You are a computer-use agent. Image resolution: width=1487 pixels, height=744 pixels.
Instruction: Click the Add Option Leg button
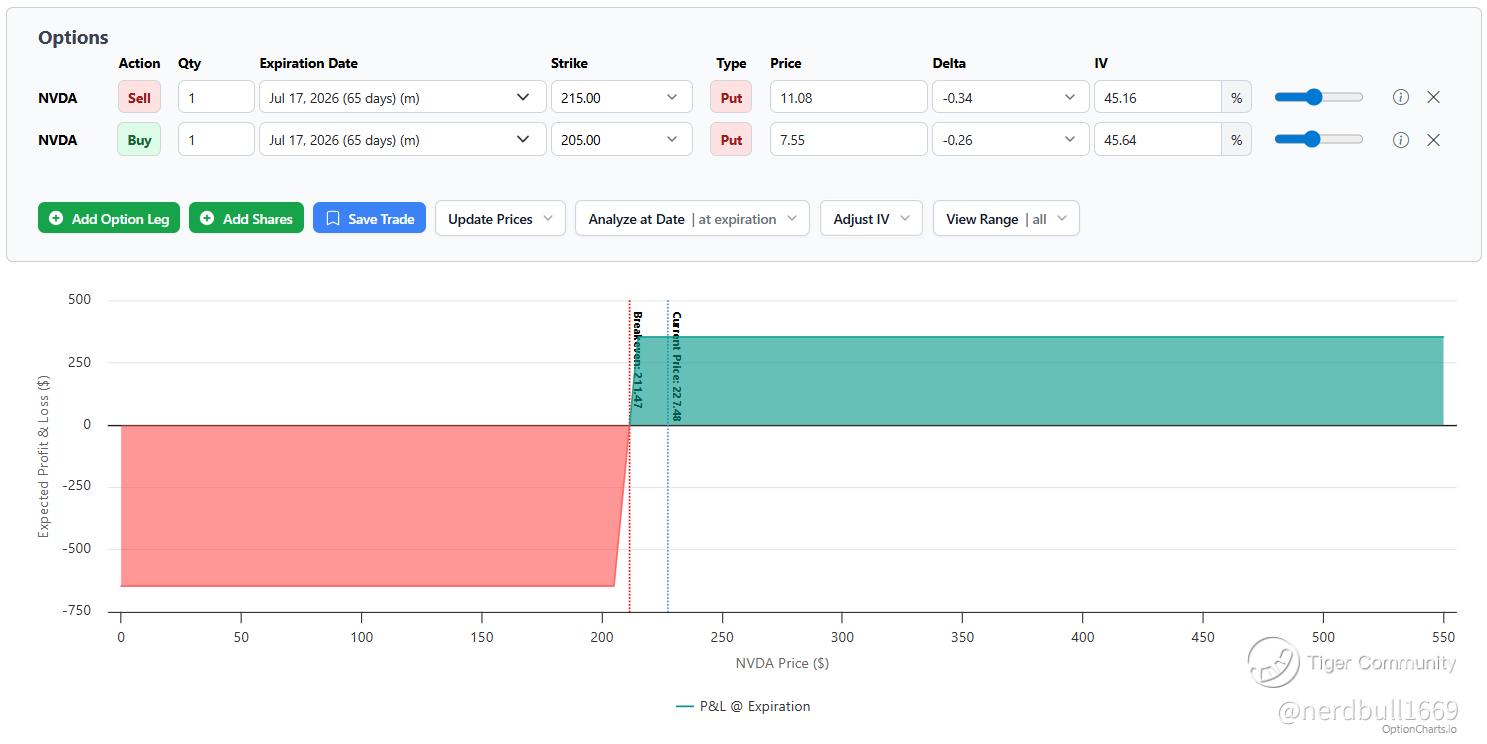[109, 219]
